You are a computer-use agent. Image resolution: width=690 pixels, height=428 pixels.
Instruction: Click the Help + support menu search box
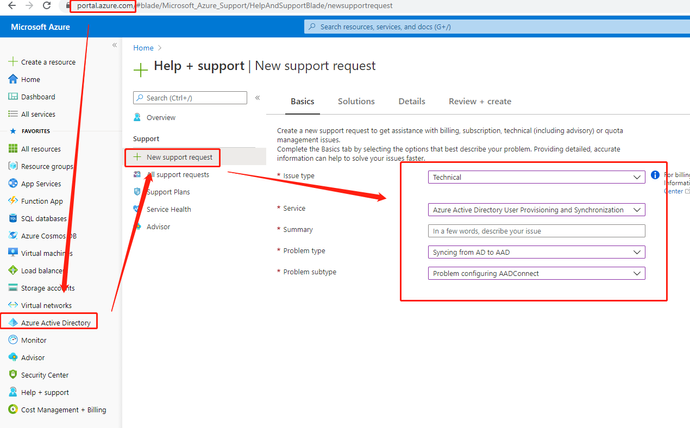click(x=190, y=98)
